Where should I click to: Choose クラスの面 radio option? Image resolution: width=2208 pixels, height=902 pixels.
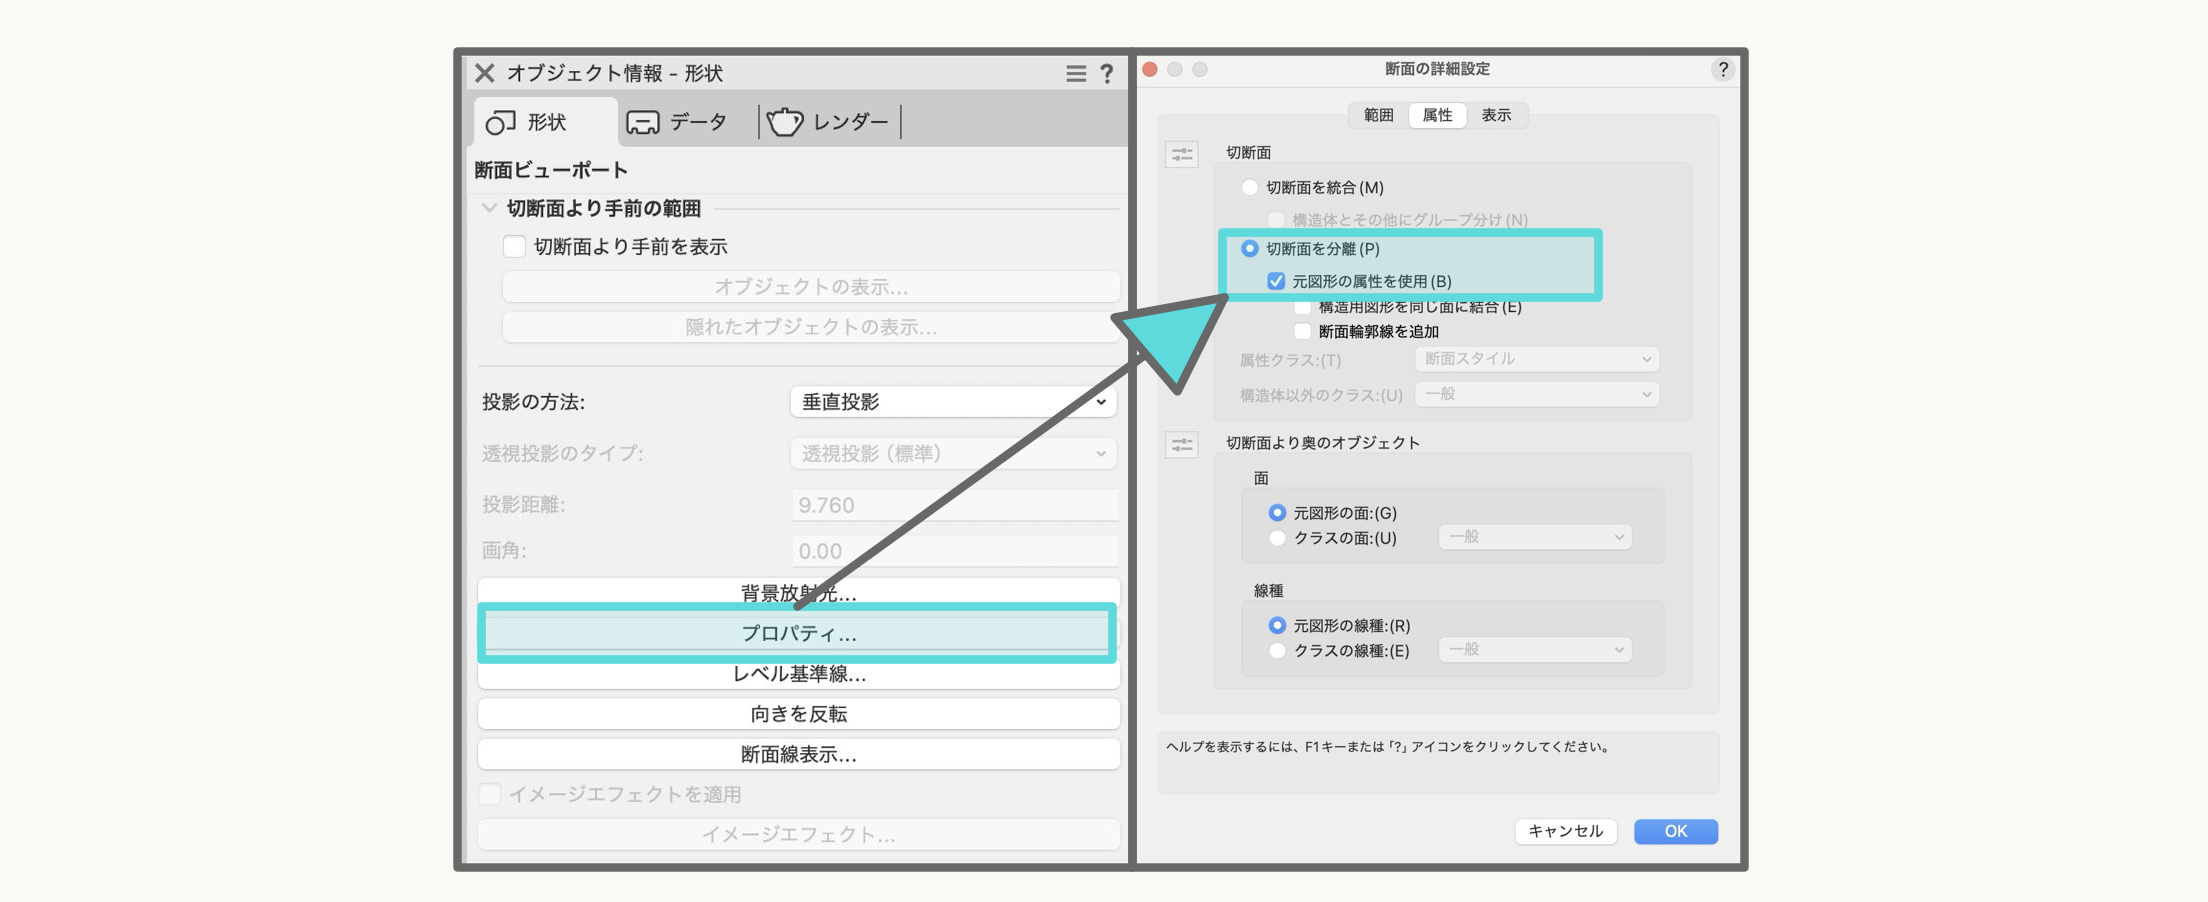coord(1277,538)
